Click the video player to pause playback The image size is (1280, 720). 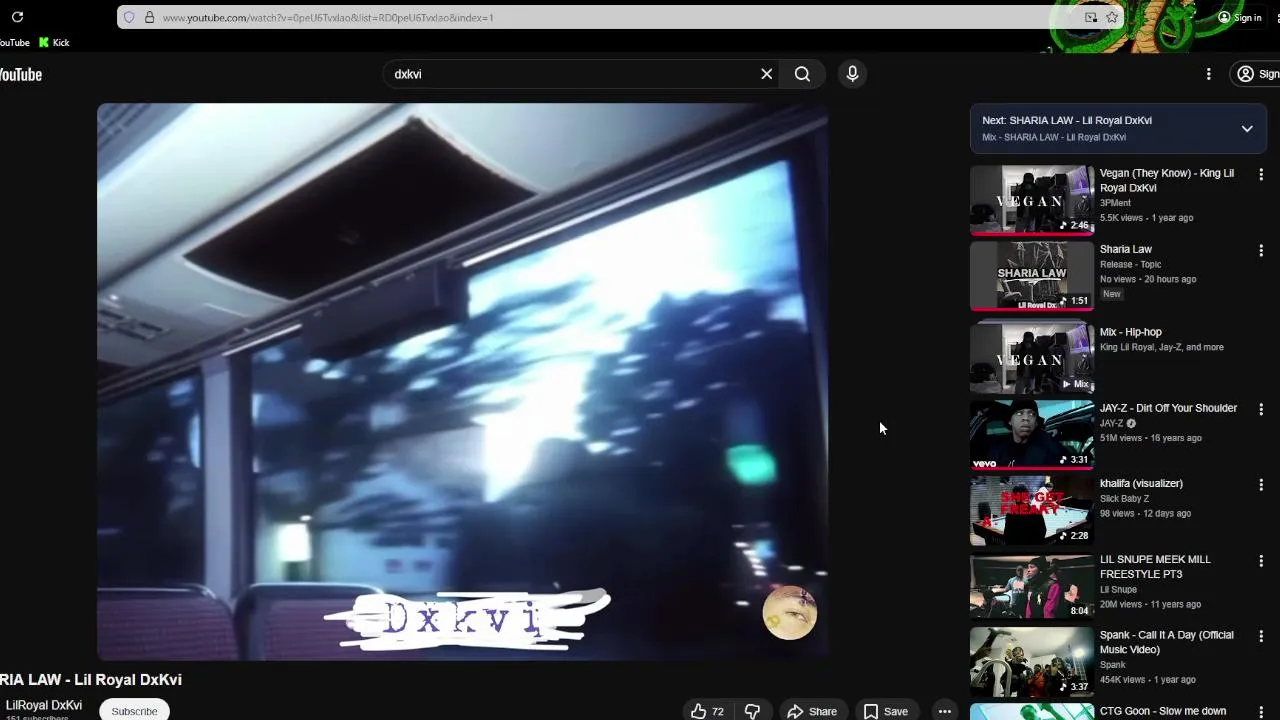(x=462, y=381)
